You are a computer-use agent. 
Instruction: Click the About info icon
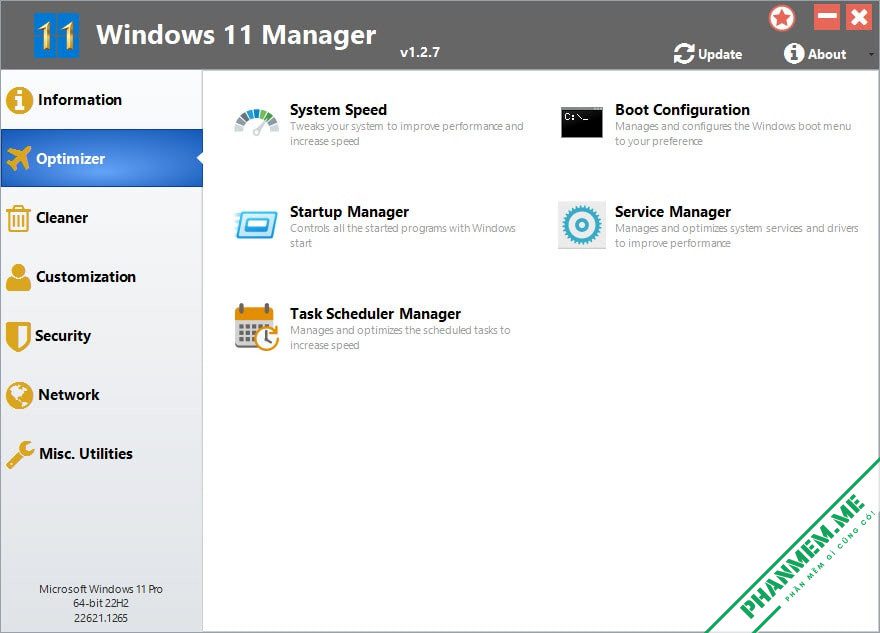[x=794, y=54]
